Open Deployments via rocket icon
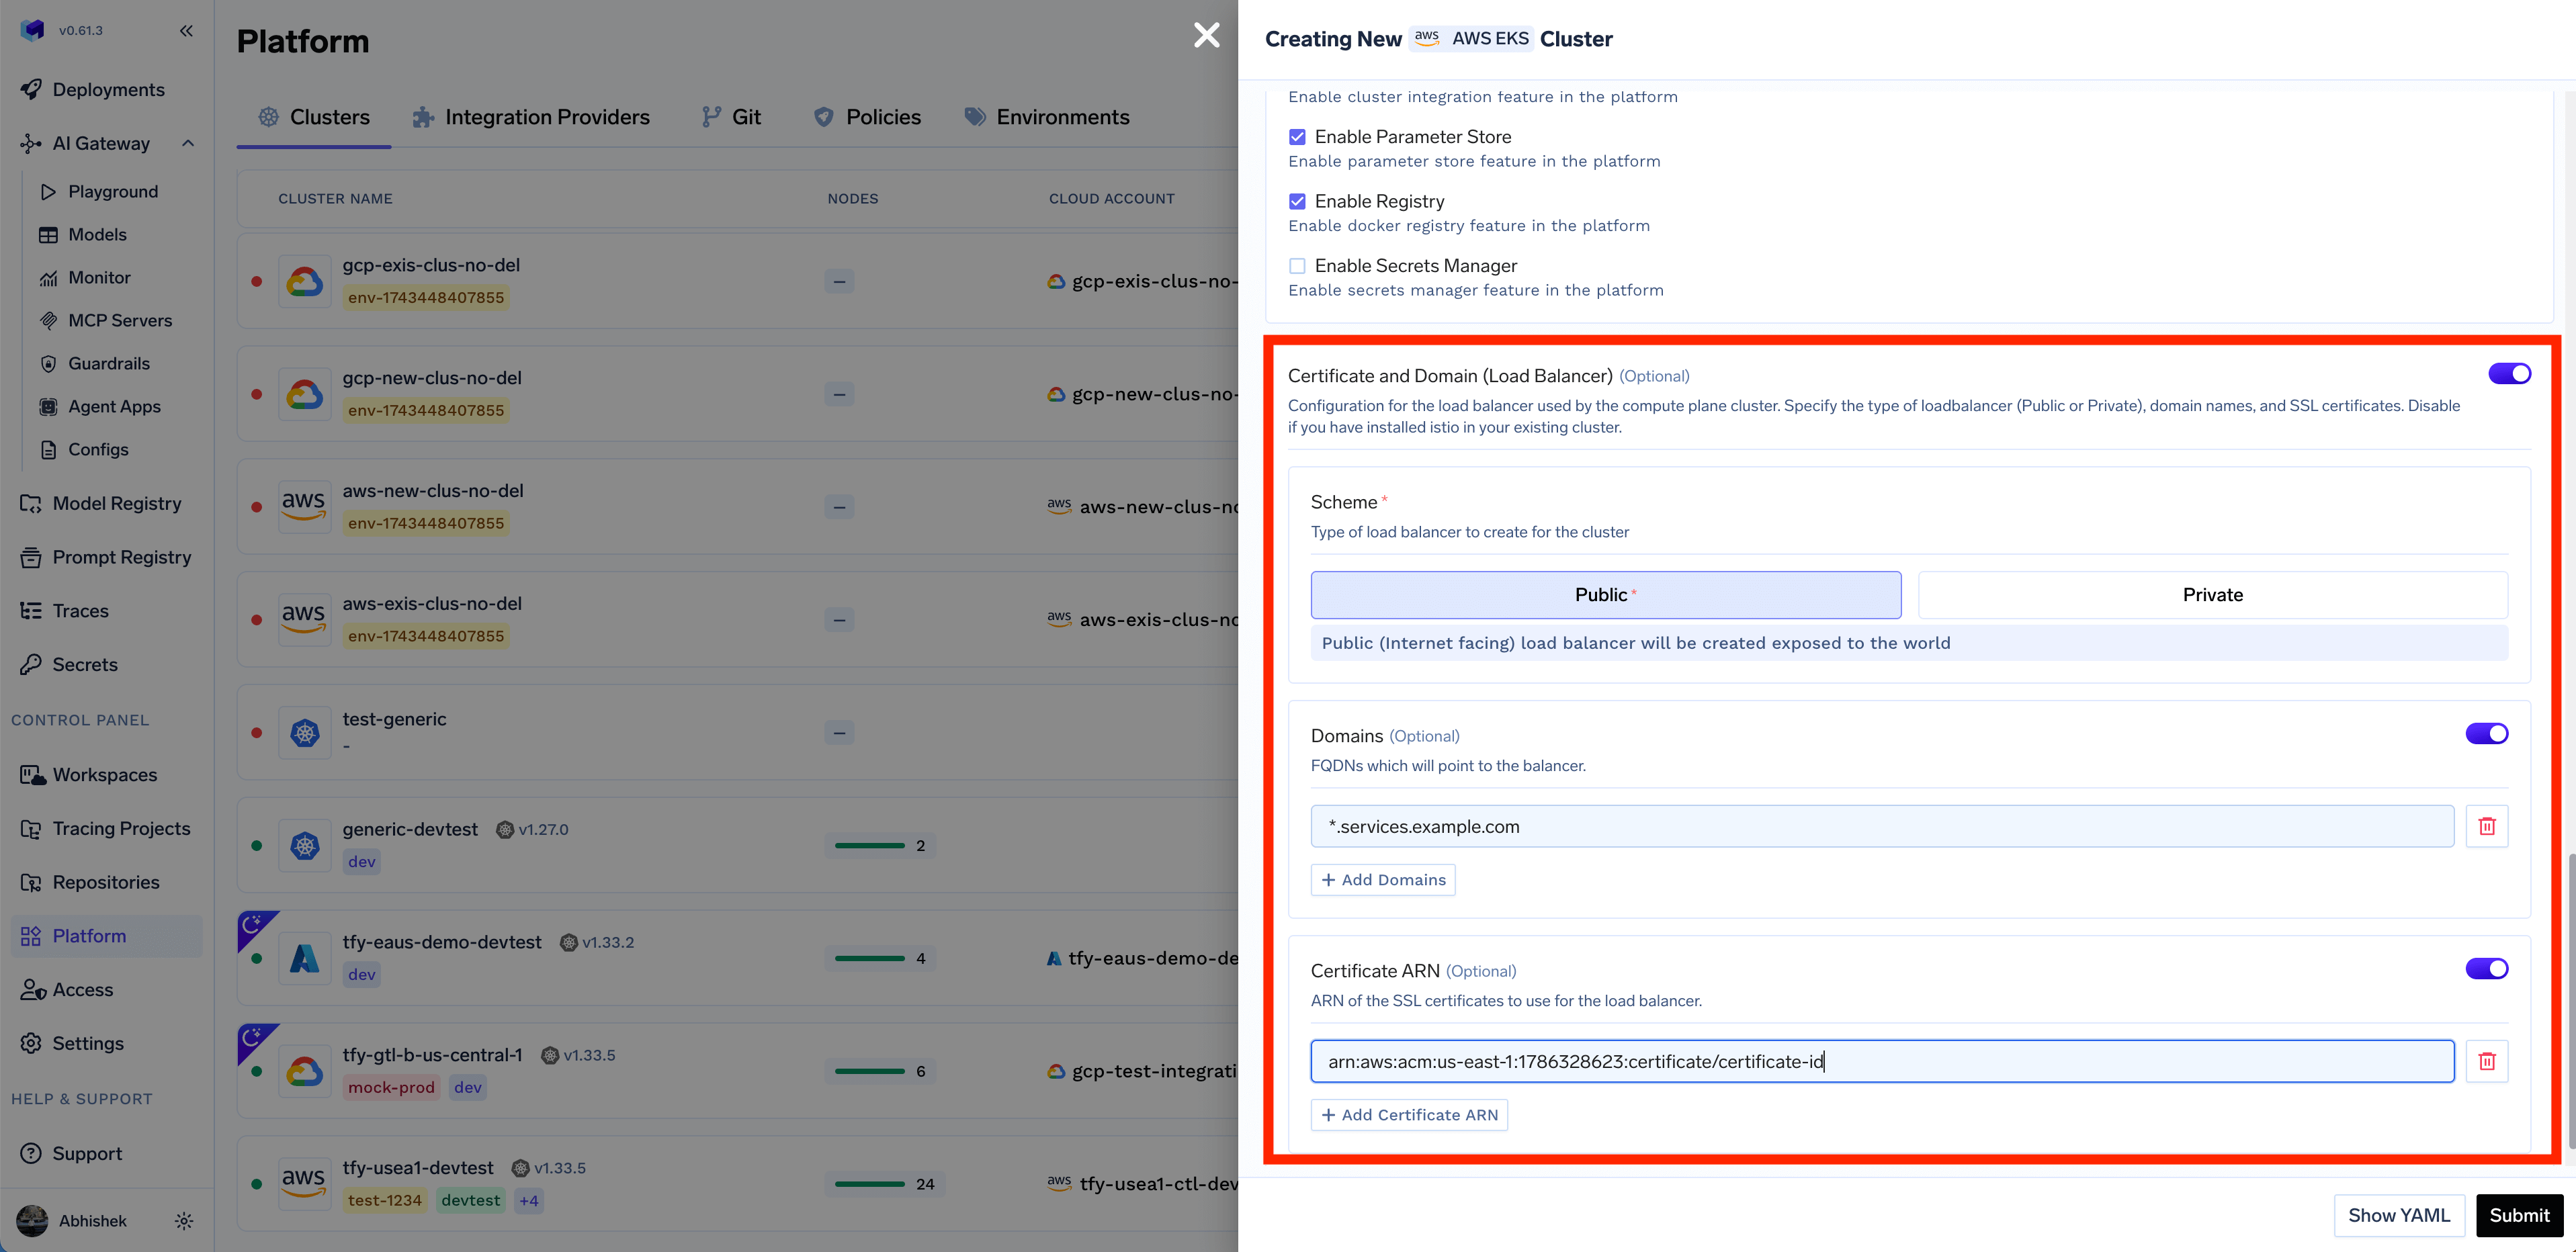The height and width of the screenshot is (1252, 2576). 31,89
